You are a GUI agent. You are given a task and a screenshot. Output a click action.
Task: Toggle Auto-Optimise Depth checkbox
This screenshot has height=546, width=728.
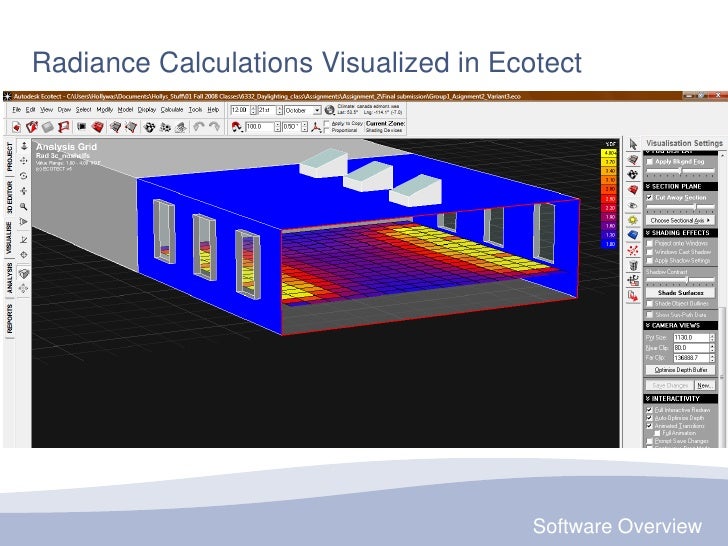point(650,418)
